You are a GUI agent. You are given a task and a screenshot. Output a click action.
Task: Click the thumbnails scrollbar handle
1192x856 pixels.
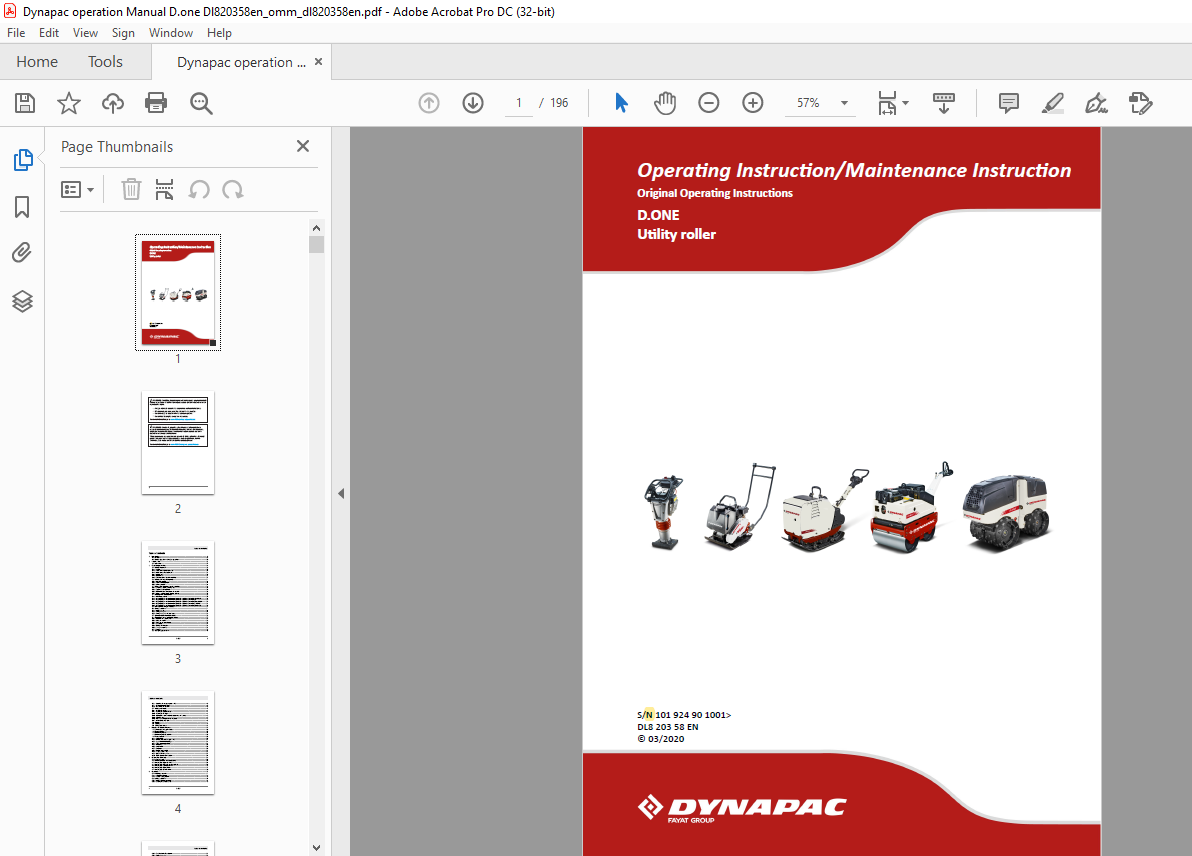tap(316, 244)
